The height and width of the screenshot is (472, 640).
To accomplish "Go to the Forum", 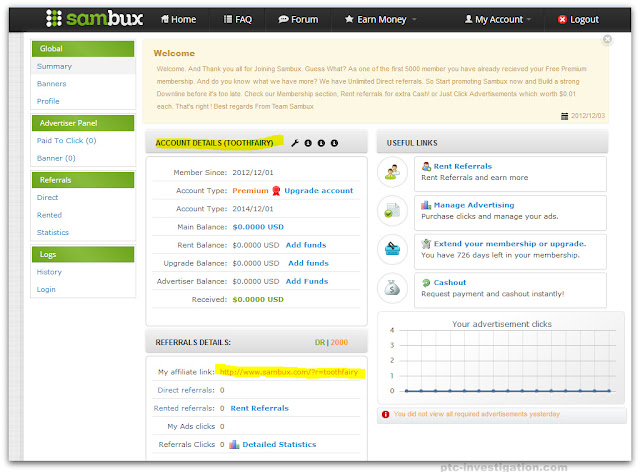I will [x=298, y=20].
